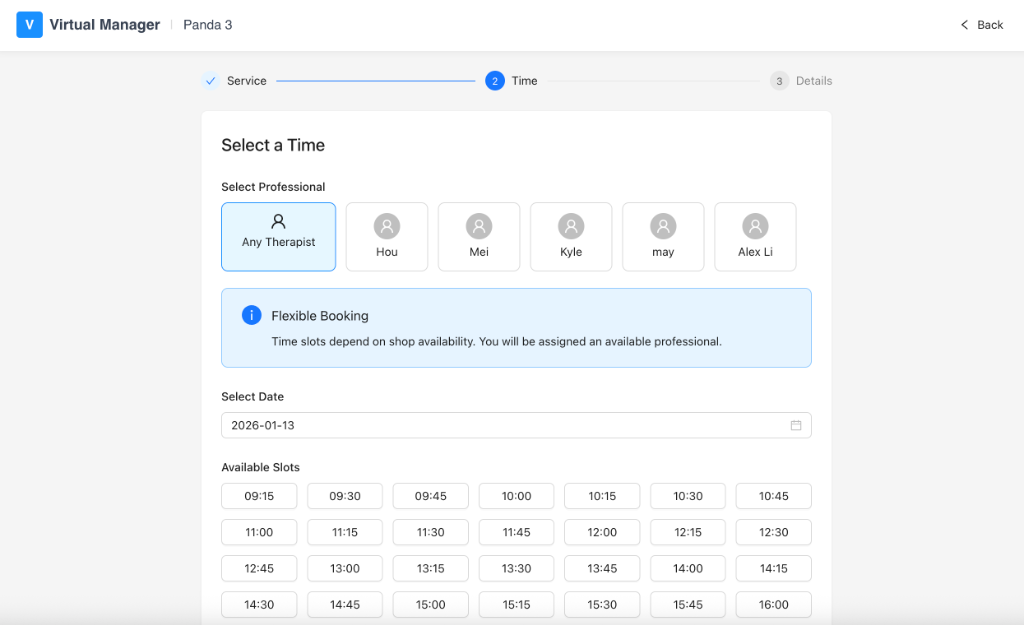Image resolution: width=1024 pixels, height=625 pixels.
Task: Choose the 15:30 time
Action: coord(602,605)
